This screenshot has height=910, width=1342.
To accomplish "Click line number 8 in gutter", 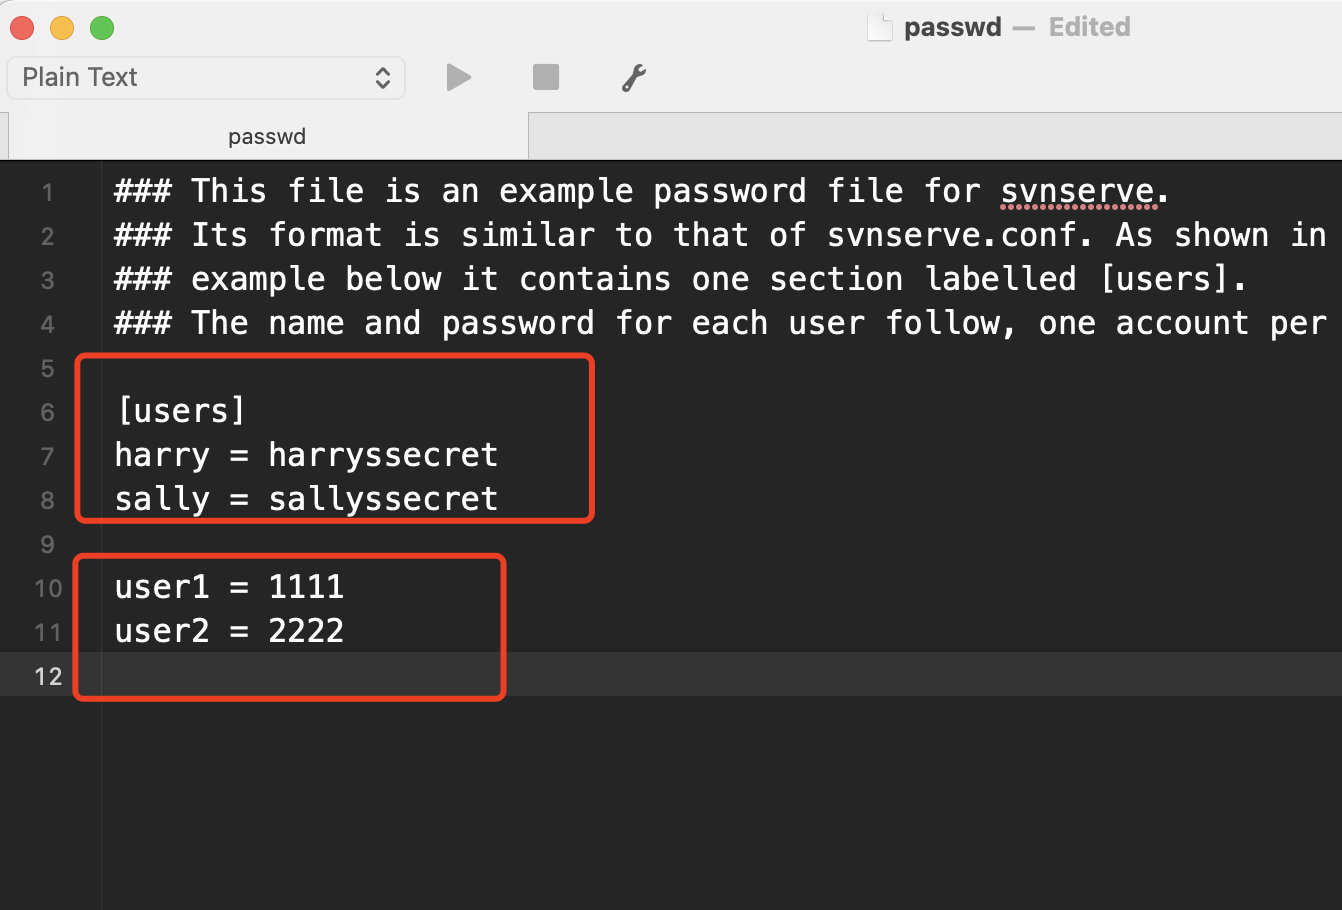I will [x=47, y=500].
